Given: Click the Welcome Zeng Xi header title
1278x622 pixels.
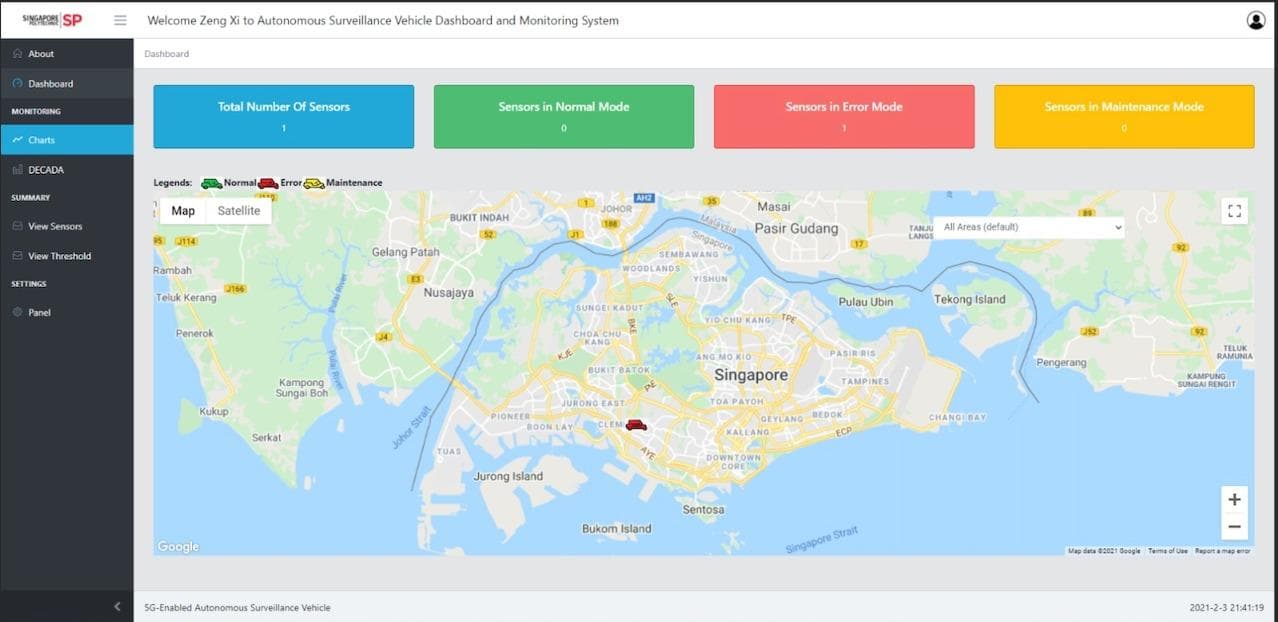Looking at the screenshot, I should point(383,20).
